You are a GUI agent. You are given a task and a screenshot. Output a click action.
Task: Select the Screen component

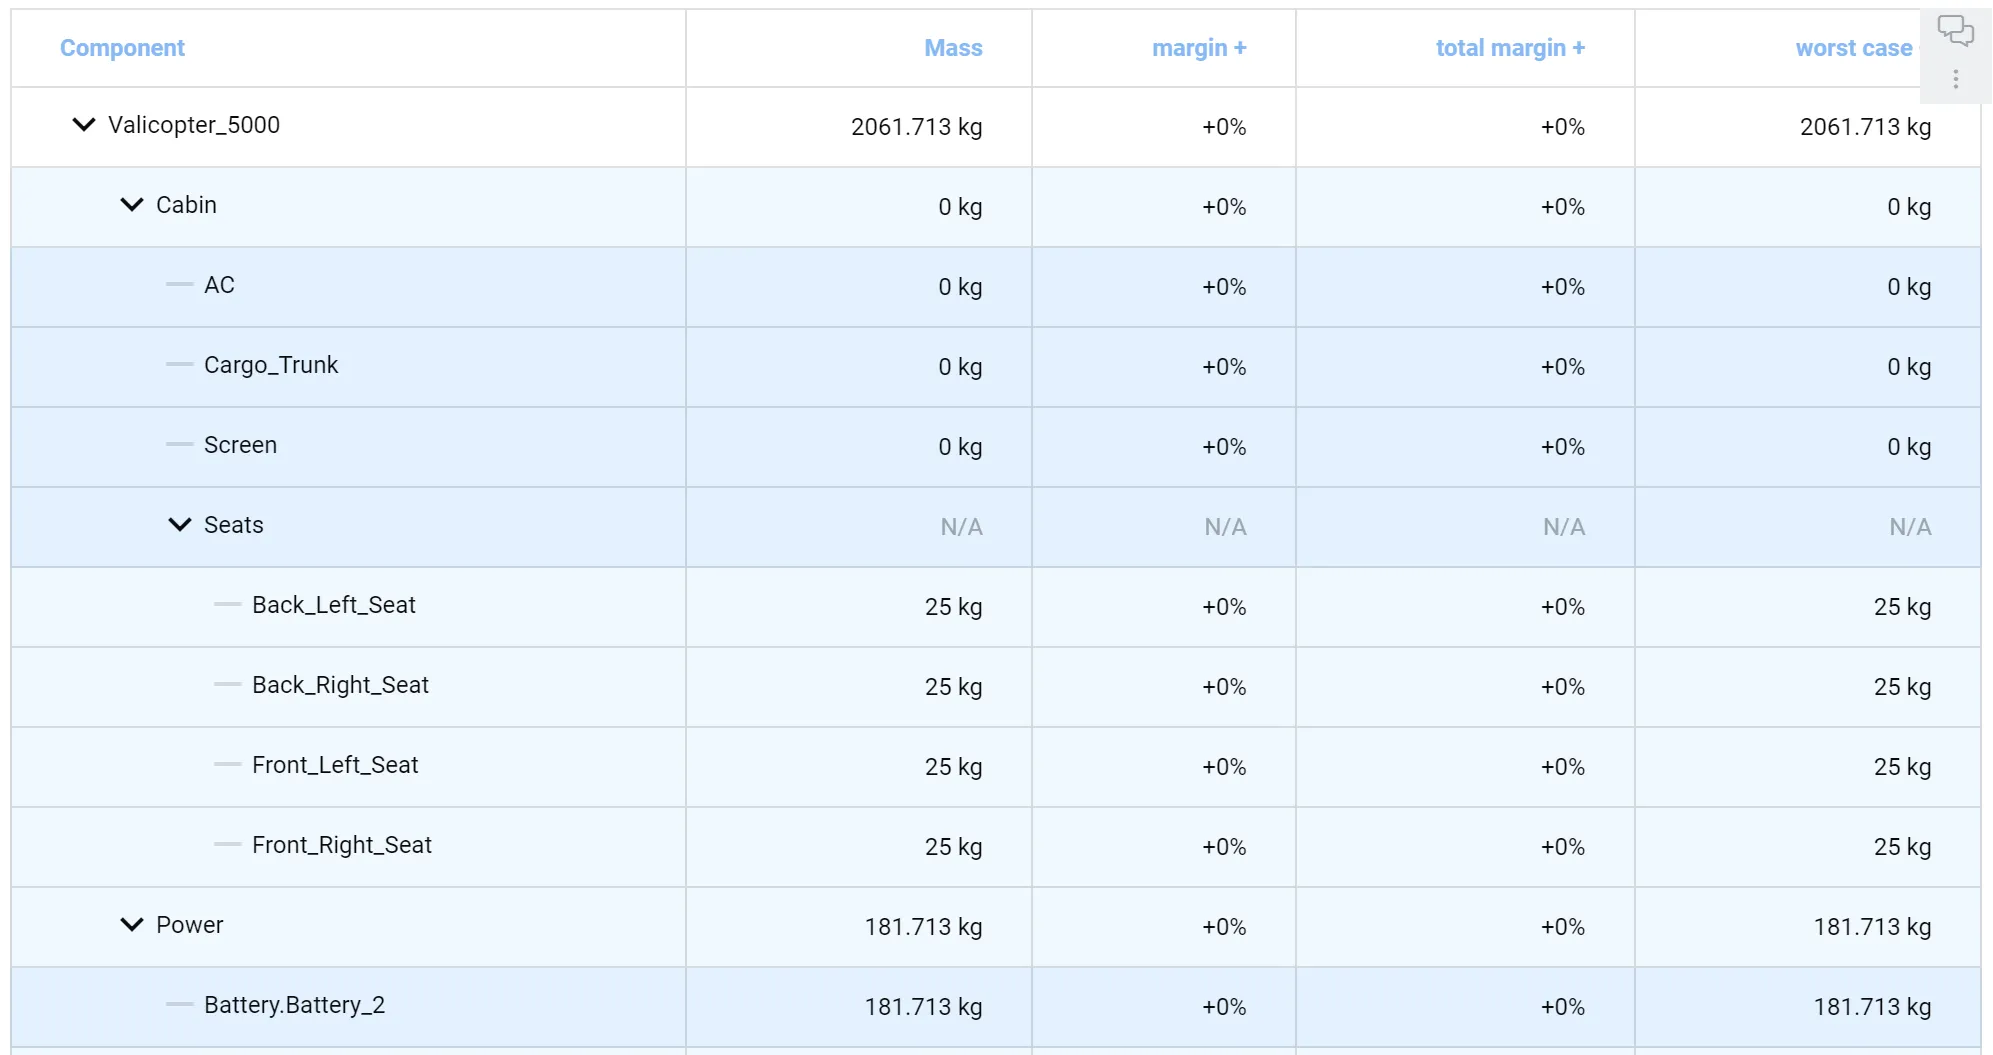240,445
